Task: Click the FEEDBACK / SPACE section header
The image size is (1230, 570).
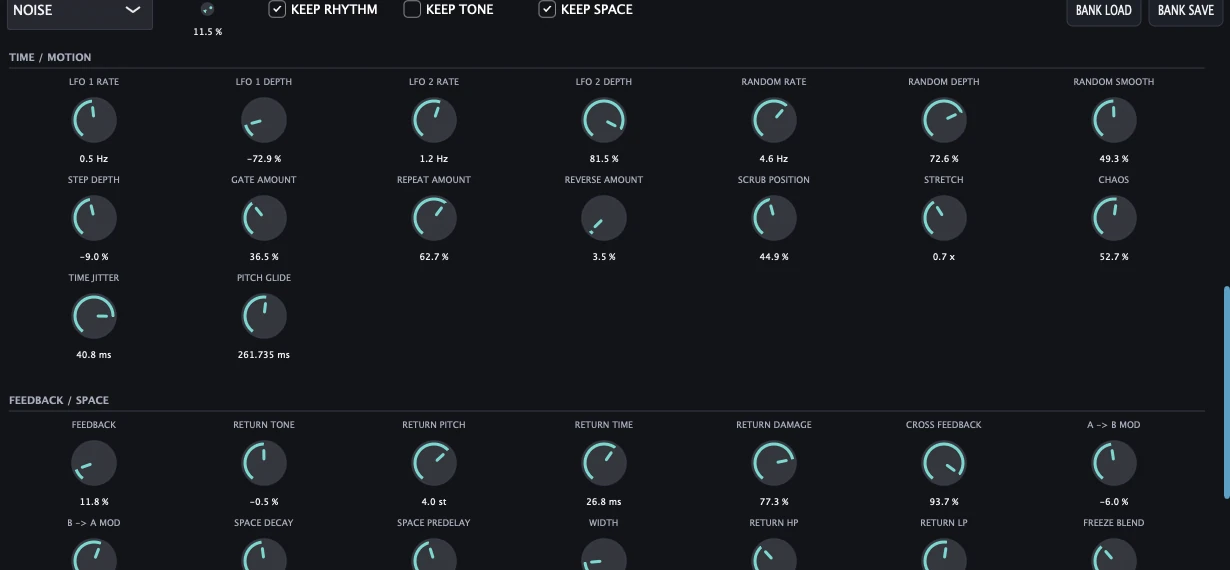Action: point(59,400)
